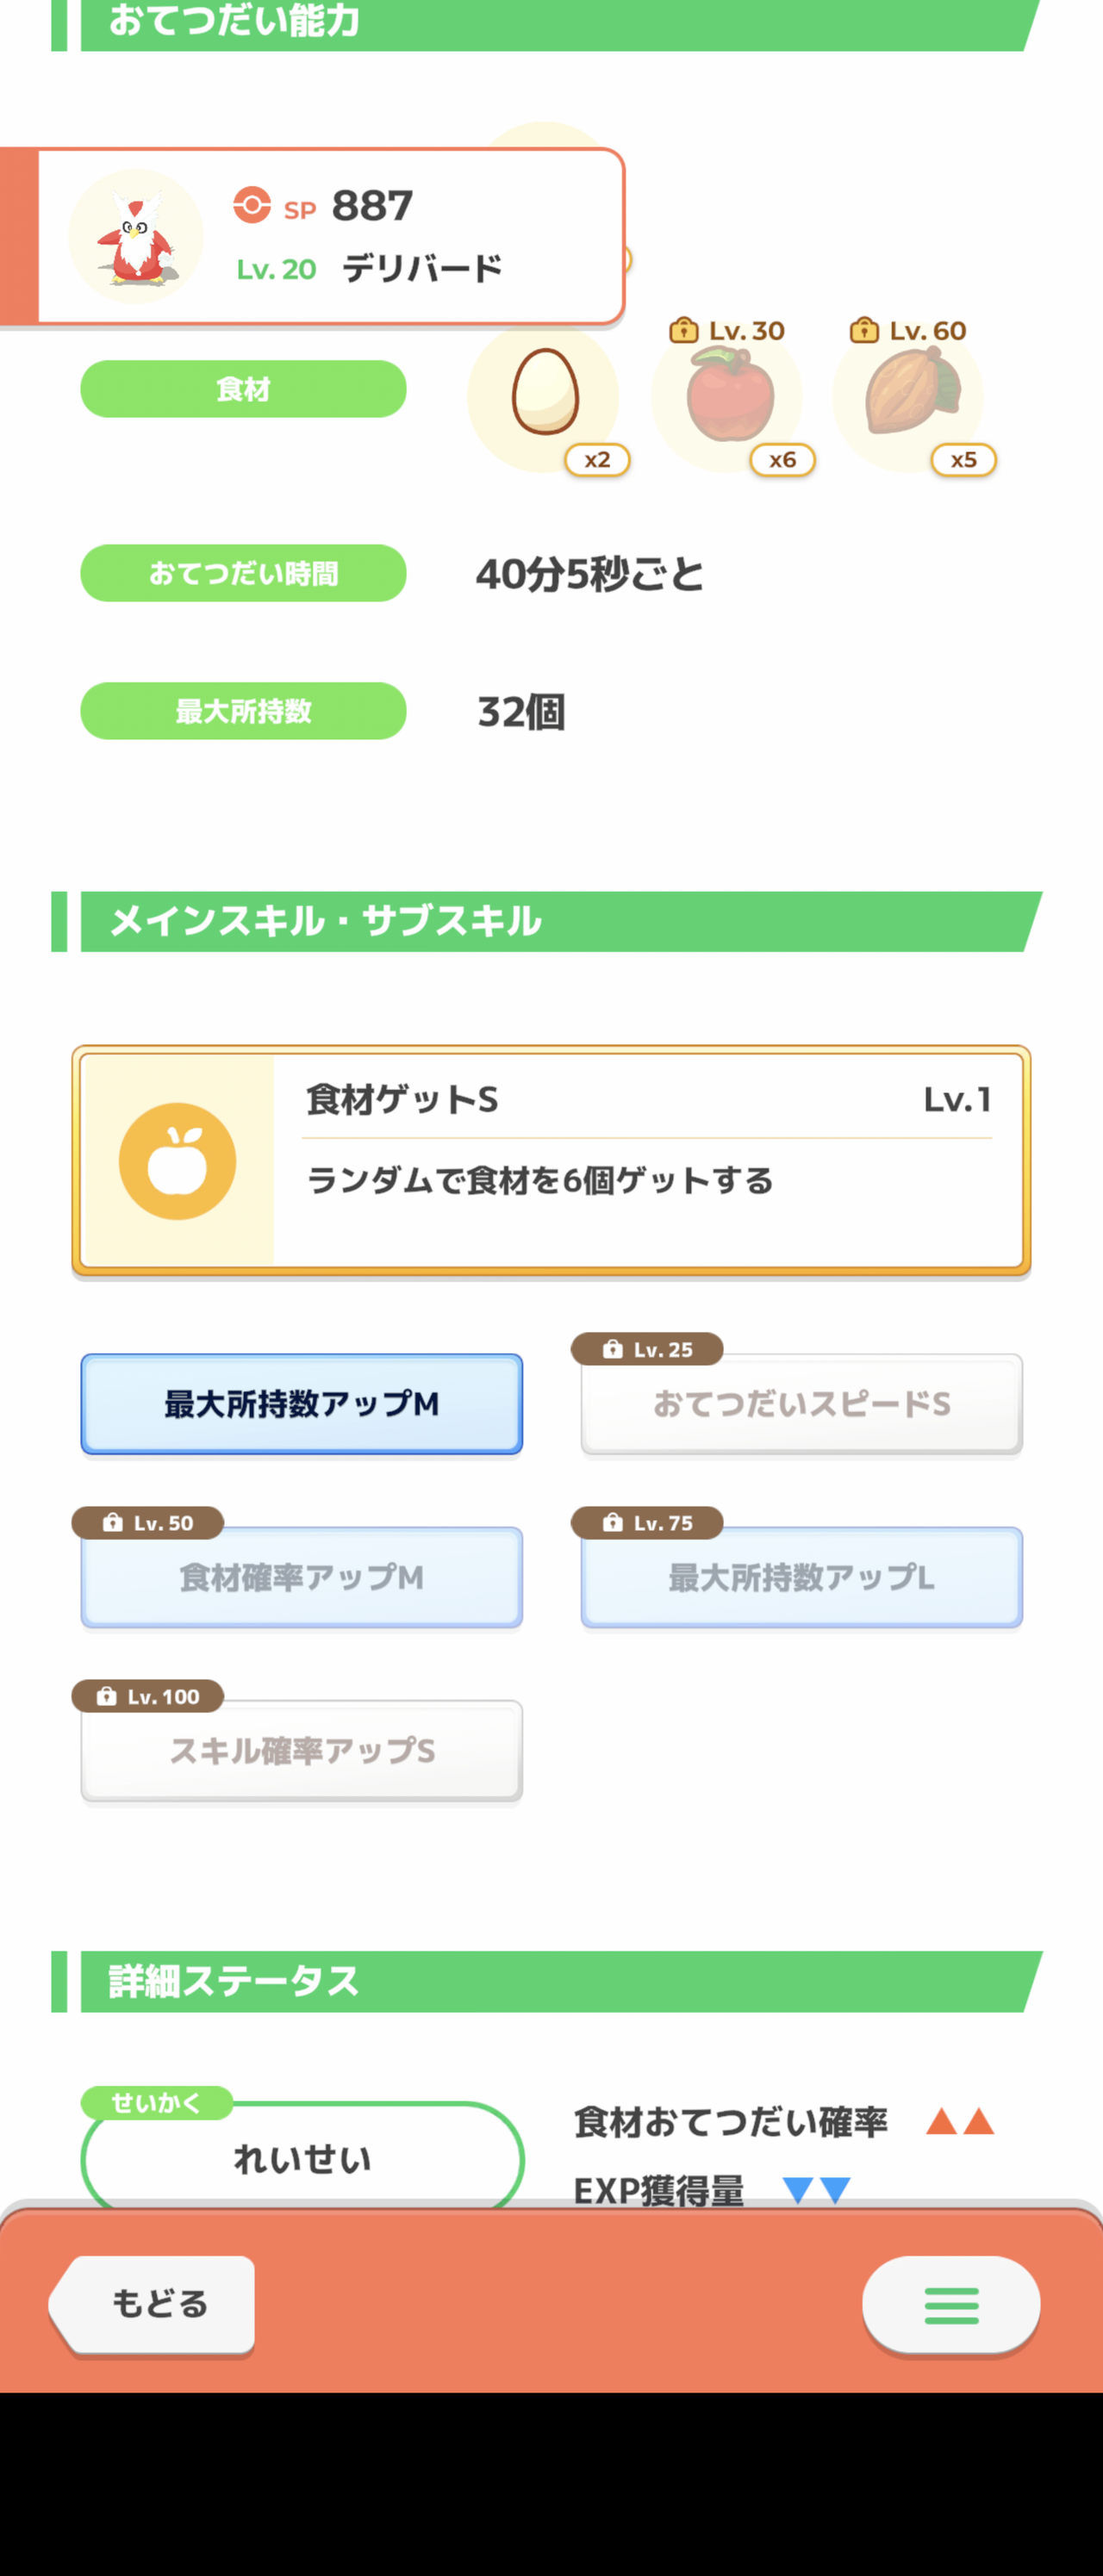
Task: Select the locked おてつだいスピードS sub skill
Action: point(801,1404)
